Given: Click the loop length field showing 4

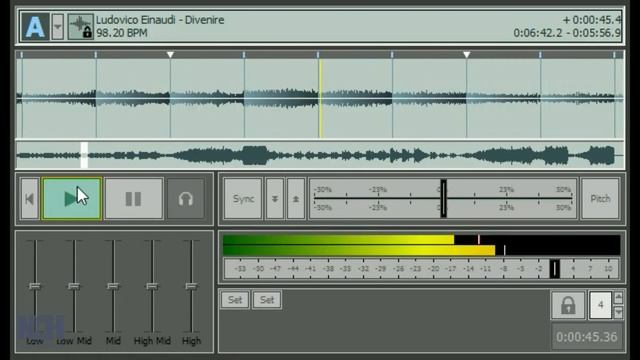Looking at the screenshot, I should pyautogui.click(x=600, y=305).
